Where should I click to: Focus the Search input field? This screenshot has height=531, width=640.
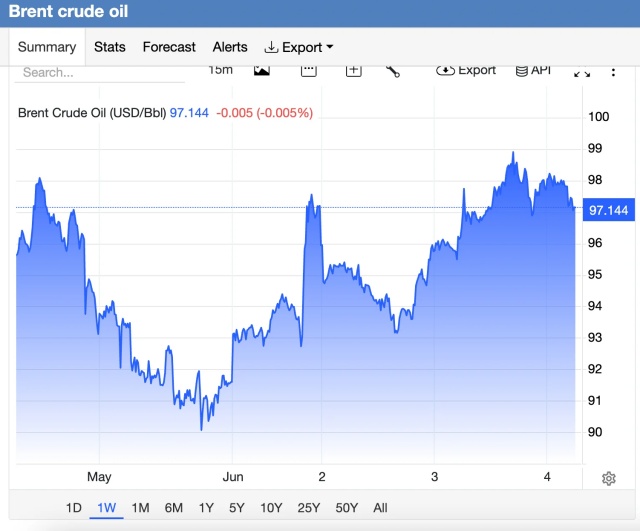(x=100, y=73)
